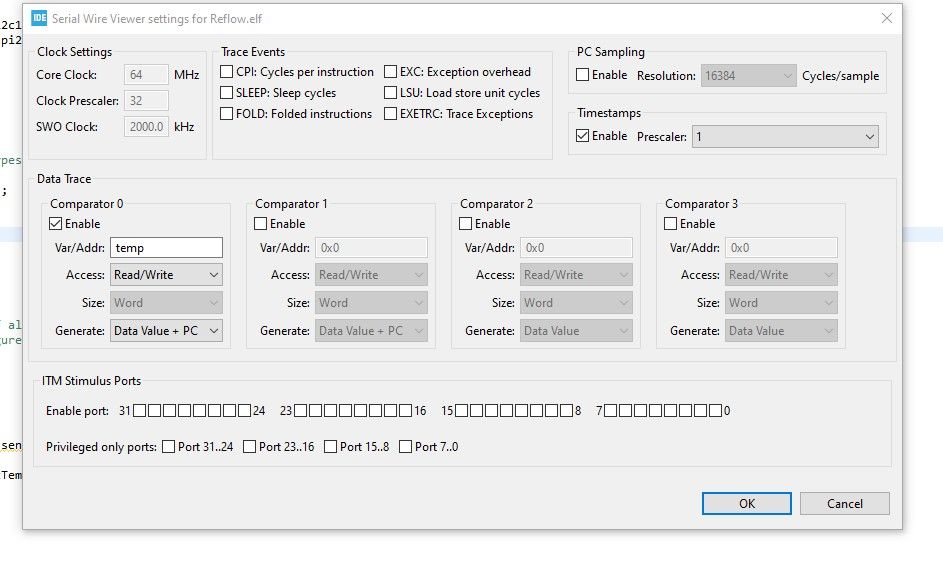This screenshot has height=564, width=943.
Task: Enable ITM stimulus port 31
Action: (140, 411)
